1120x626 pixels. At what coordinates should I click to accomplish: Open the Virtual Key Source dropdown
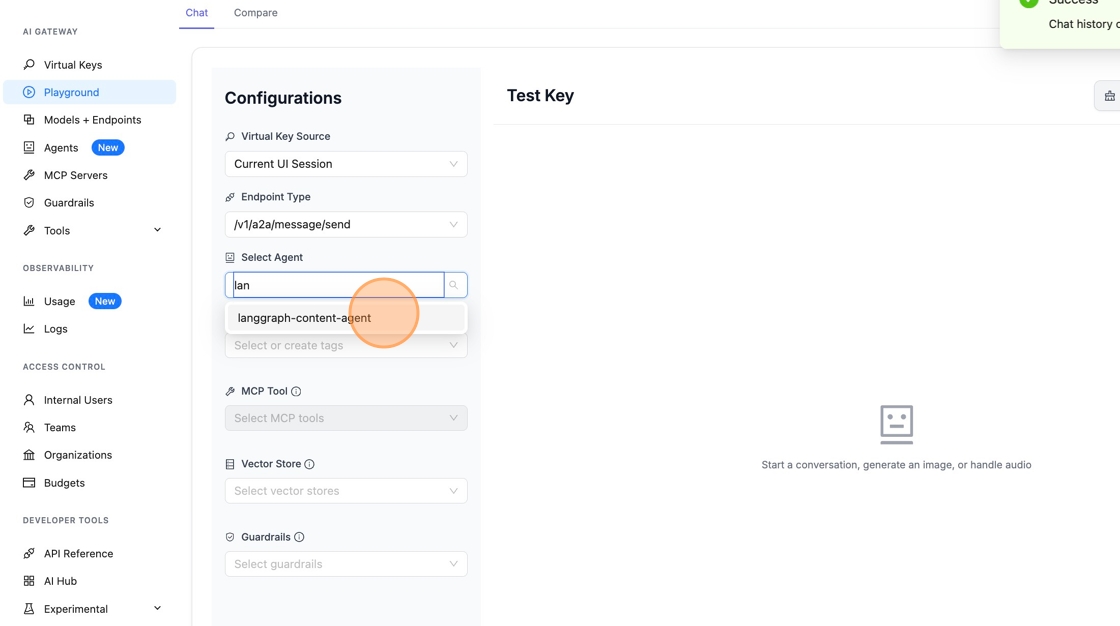tap(345, 164)
